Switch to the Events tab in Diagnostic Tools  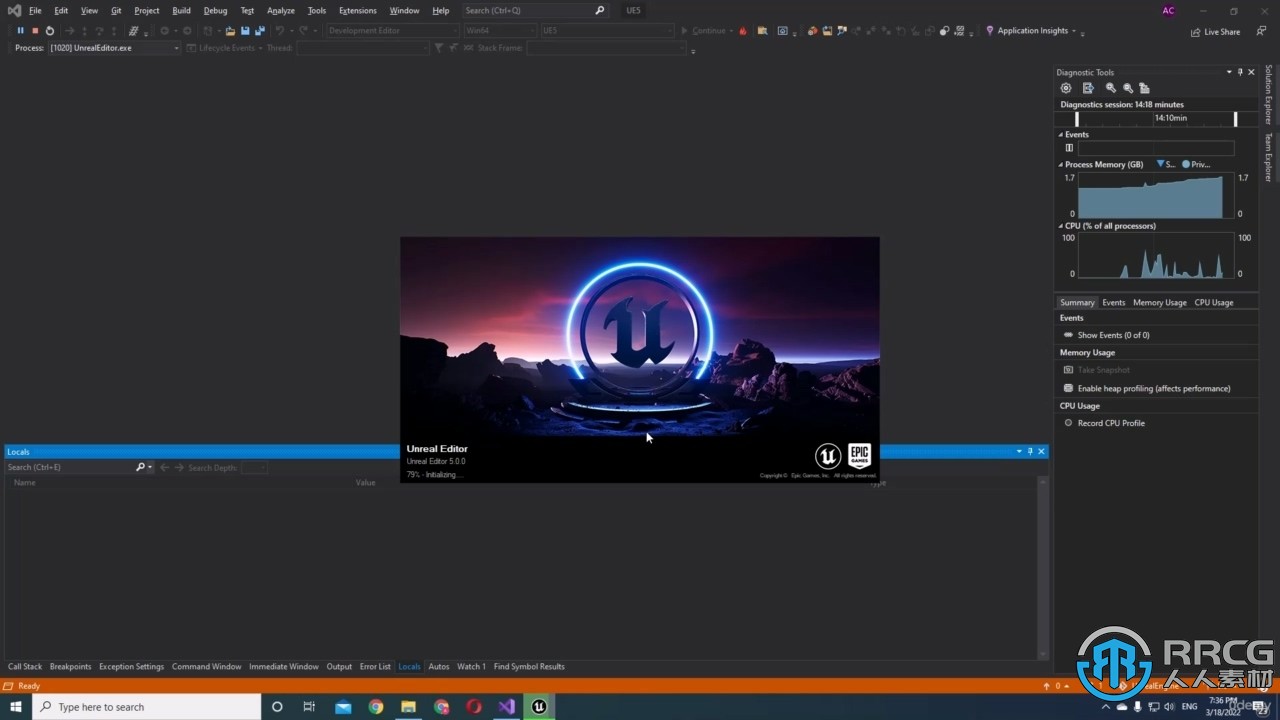[x=1114, y=302]
